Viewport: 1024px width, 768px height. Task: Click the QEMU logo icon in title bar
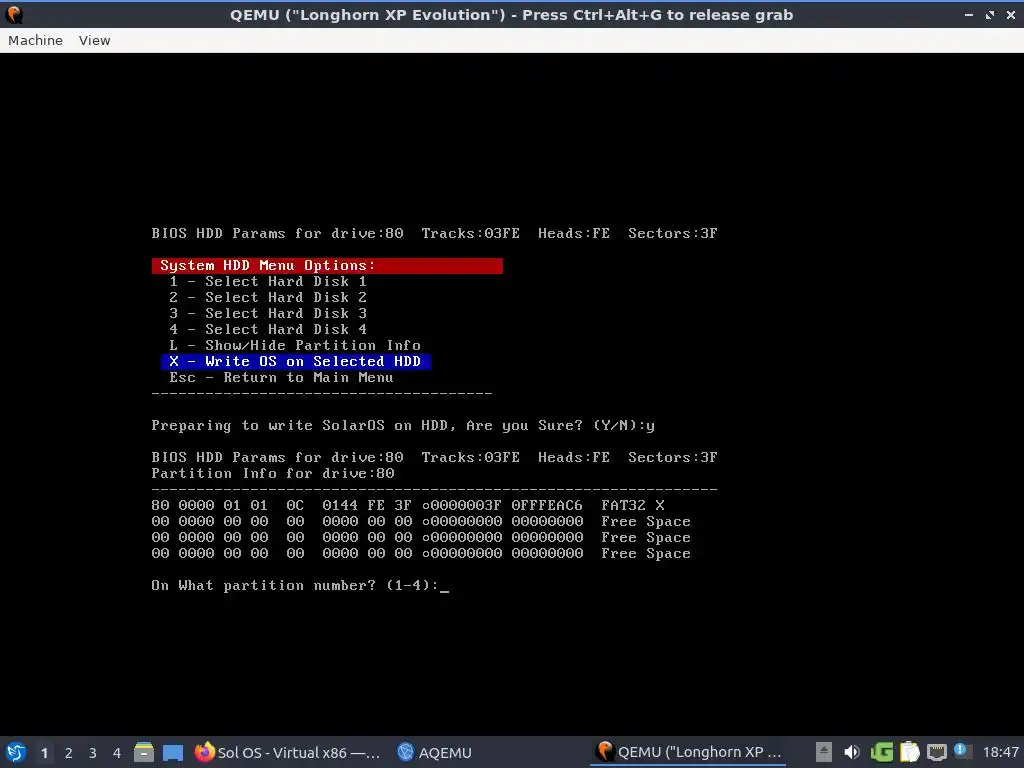tap(14, 14)
